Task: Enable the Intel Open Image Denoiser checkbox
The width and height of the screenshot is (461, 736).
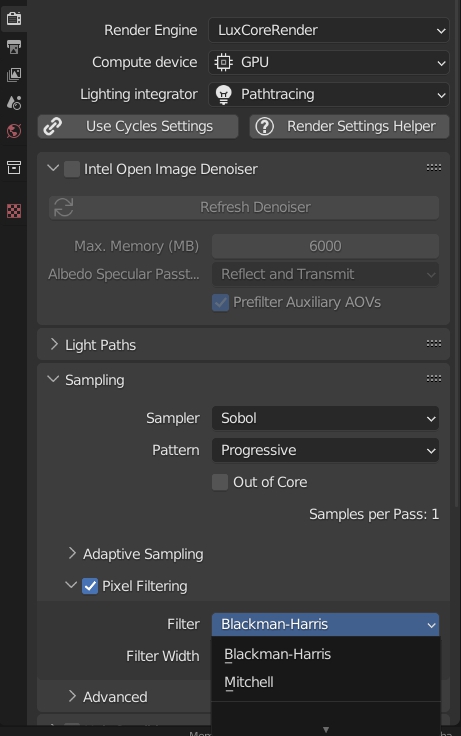Action: [72, 169]
